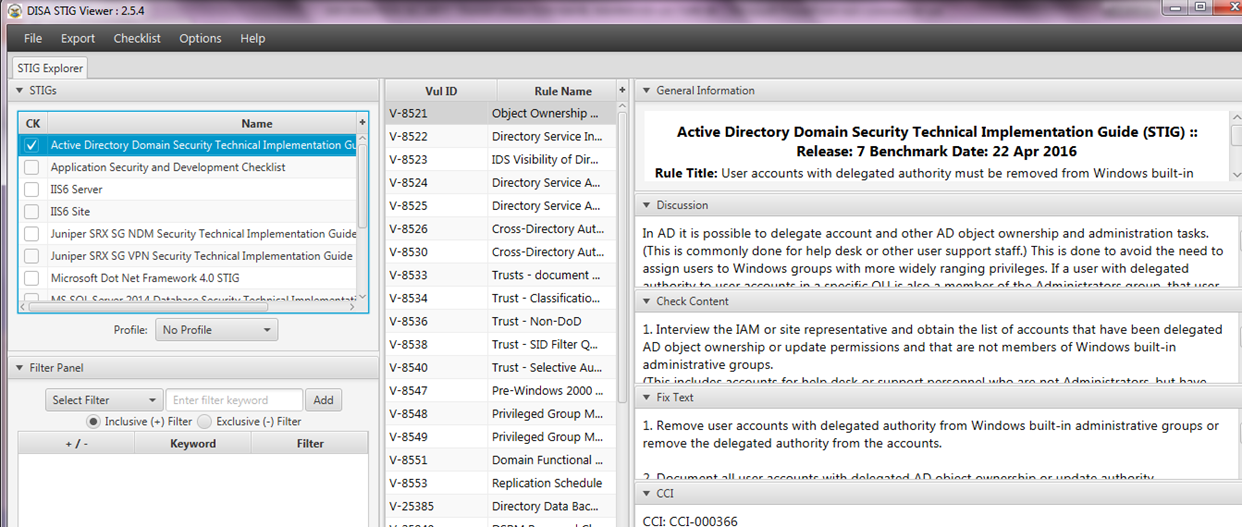Select row V-8536 Trust - Non-DoD

pyautogui.click(x=501, y=321)
